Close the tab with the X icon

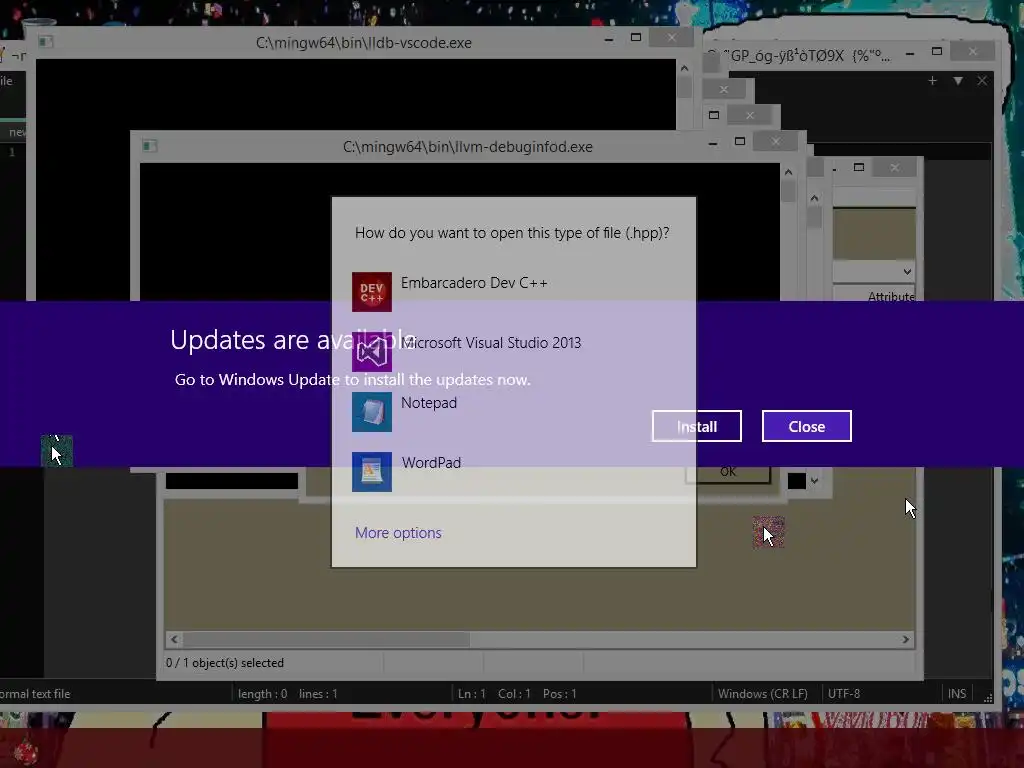(x=982, y=80)
